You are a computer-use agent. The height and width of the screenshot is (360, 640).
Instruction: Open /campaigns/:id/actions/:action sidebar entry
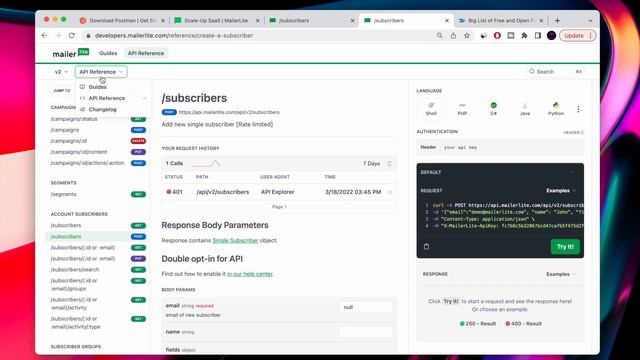[x=98, y=163]
